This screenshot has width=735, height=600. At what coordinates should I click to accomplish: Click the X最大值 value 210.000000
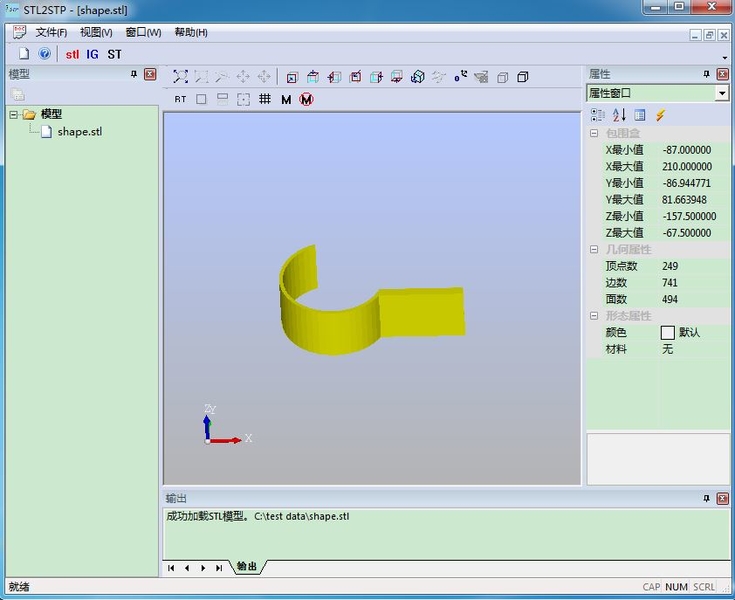pyautogui.click(x=687, y=166)
